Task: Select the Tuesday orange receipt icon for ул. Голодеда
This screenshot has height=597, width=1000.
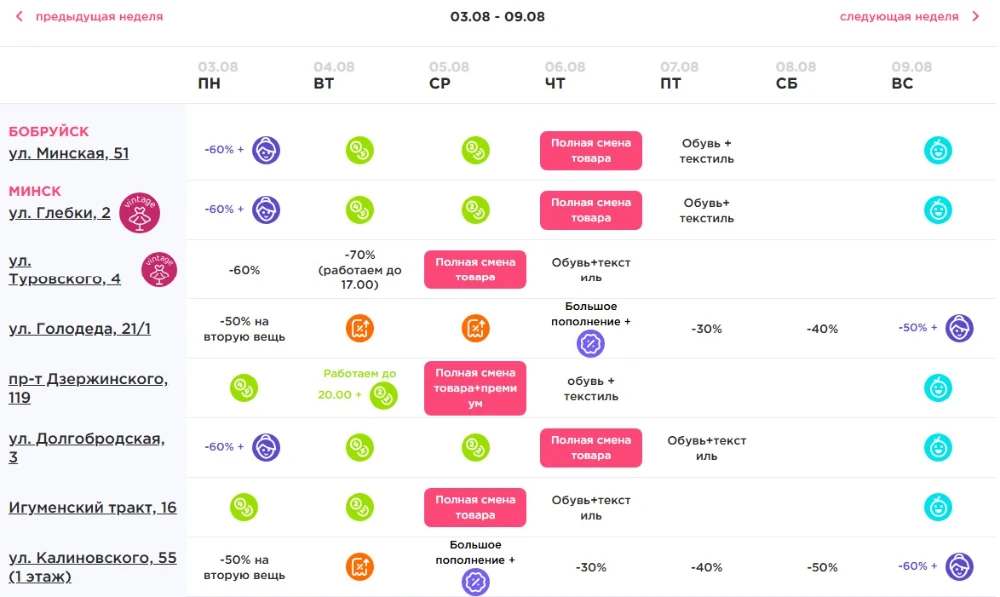Action: pos(360,328)
